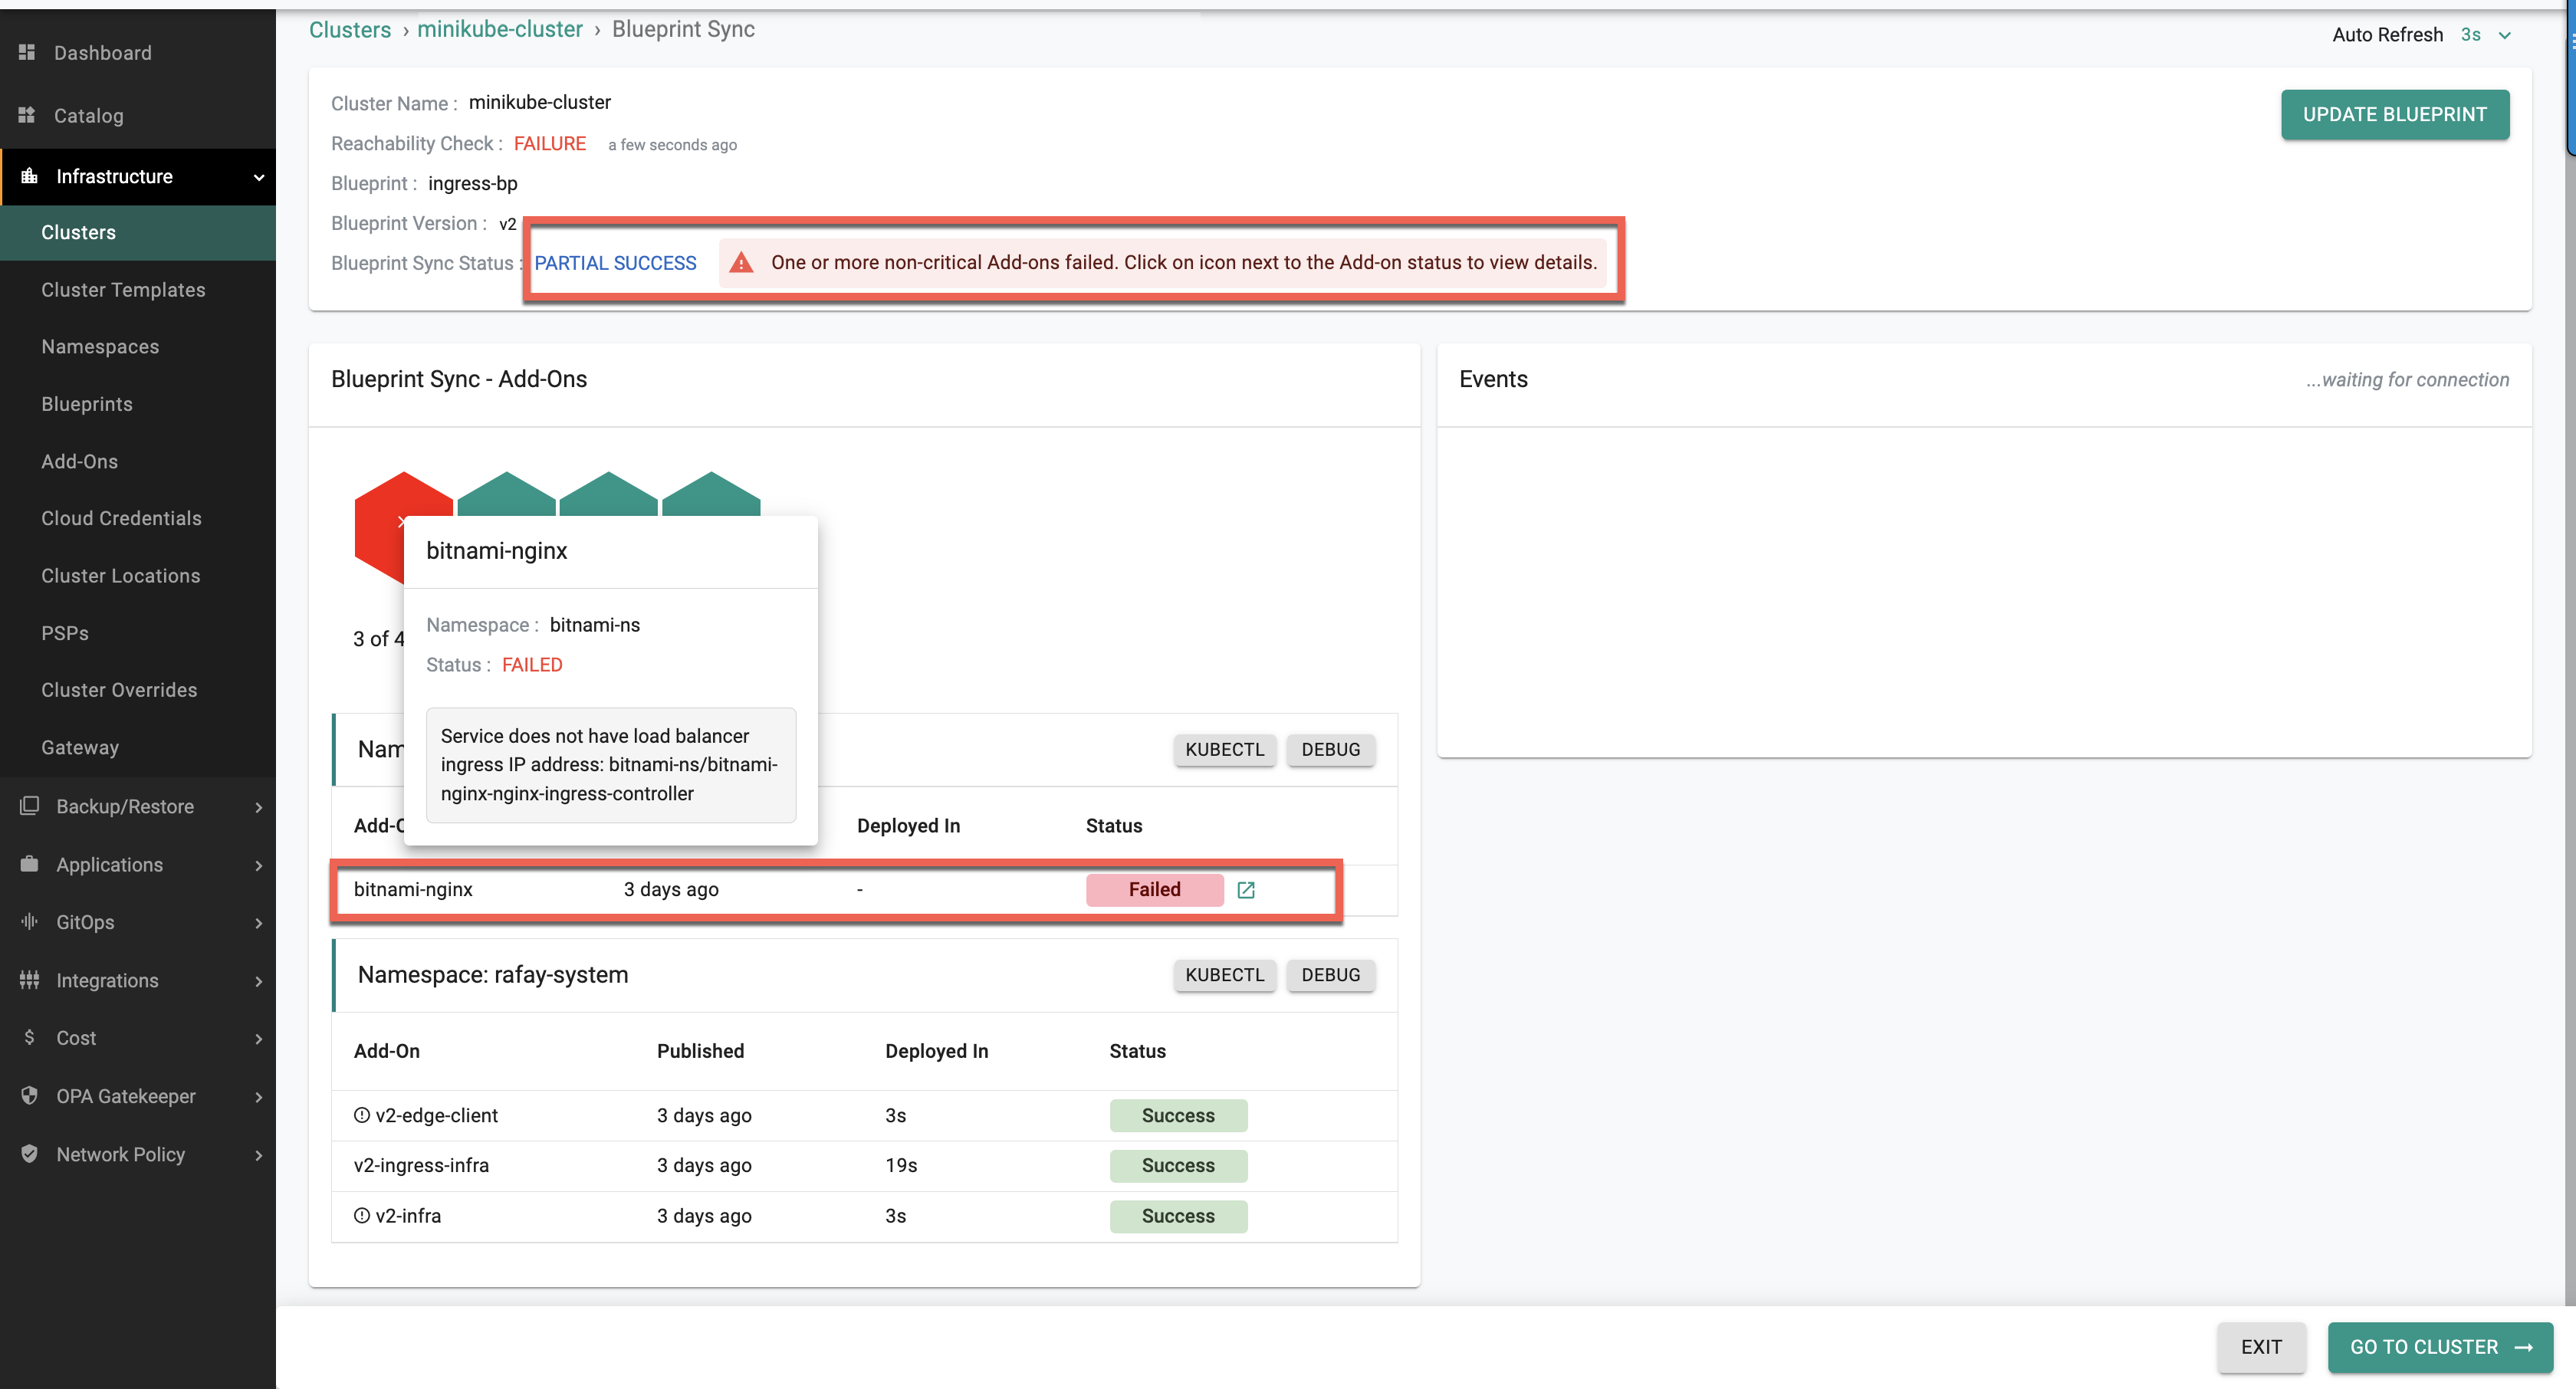2576x1389 pixels.
Task: Expand the GitOps submenu arrow
Action: tap(259, 922)
